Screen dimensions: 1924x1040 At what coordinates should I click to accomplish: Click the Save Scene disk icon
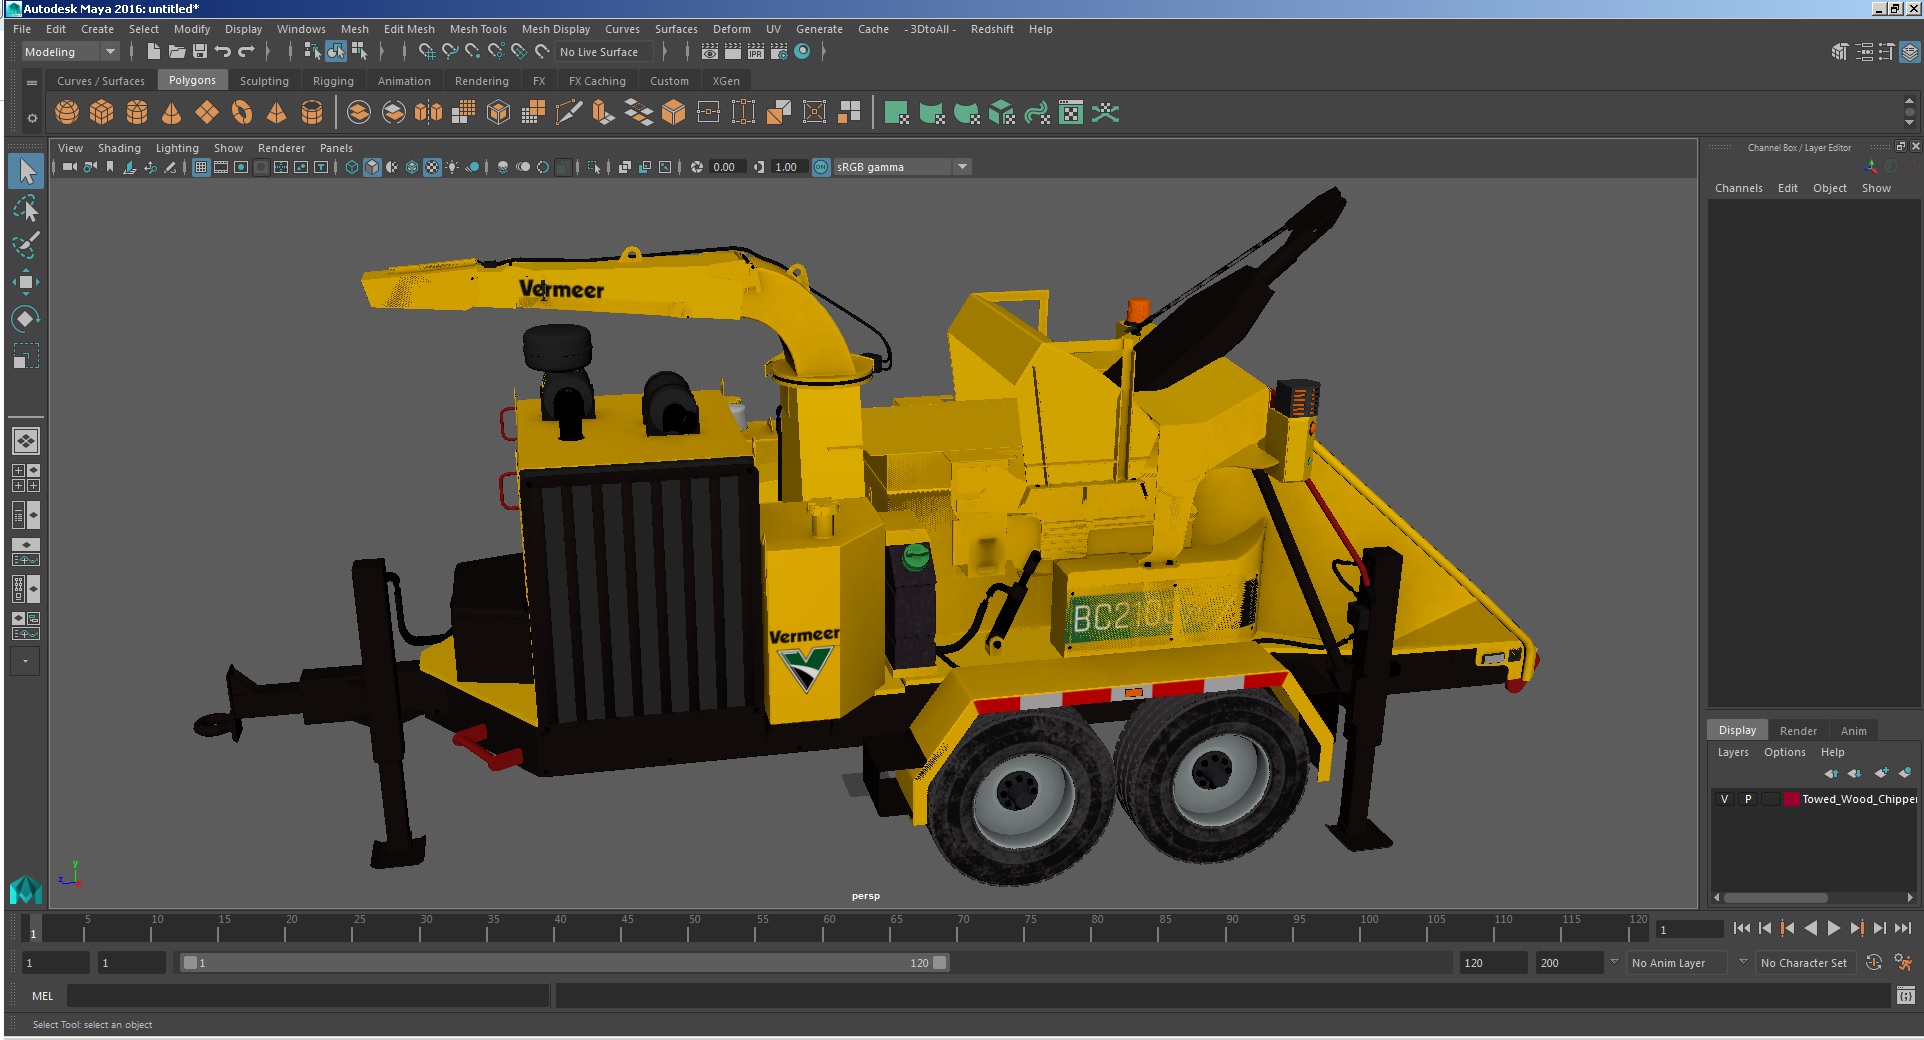pos(200,52)
